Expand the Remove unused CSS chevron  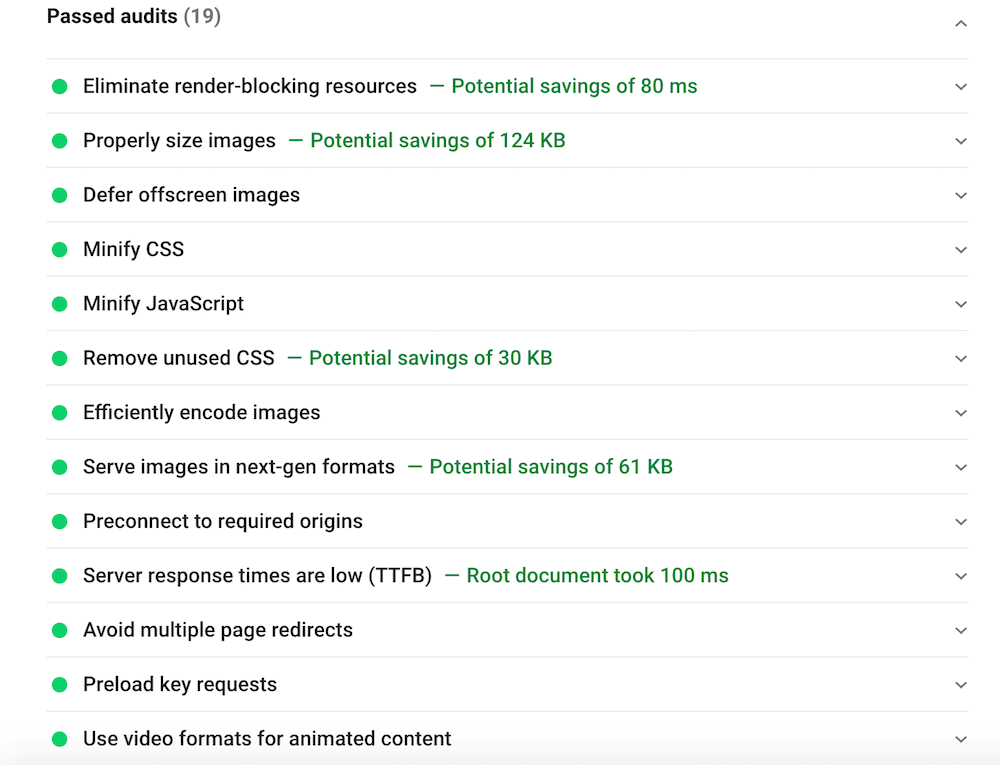960,359
